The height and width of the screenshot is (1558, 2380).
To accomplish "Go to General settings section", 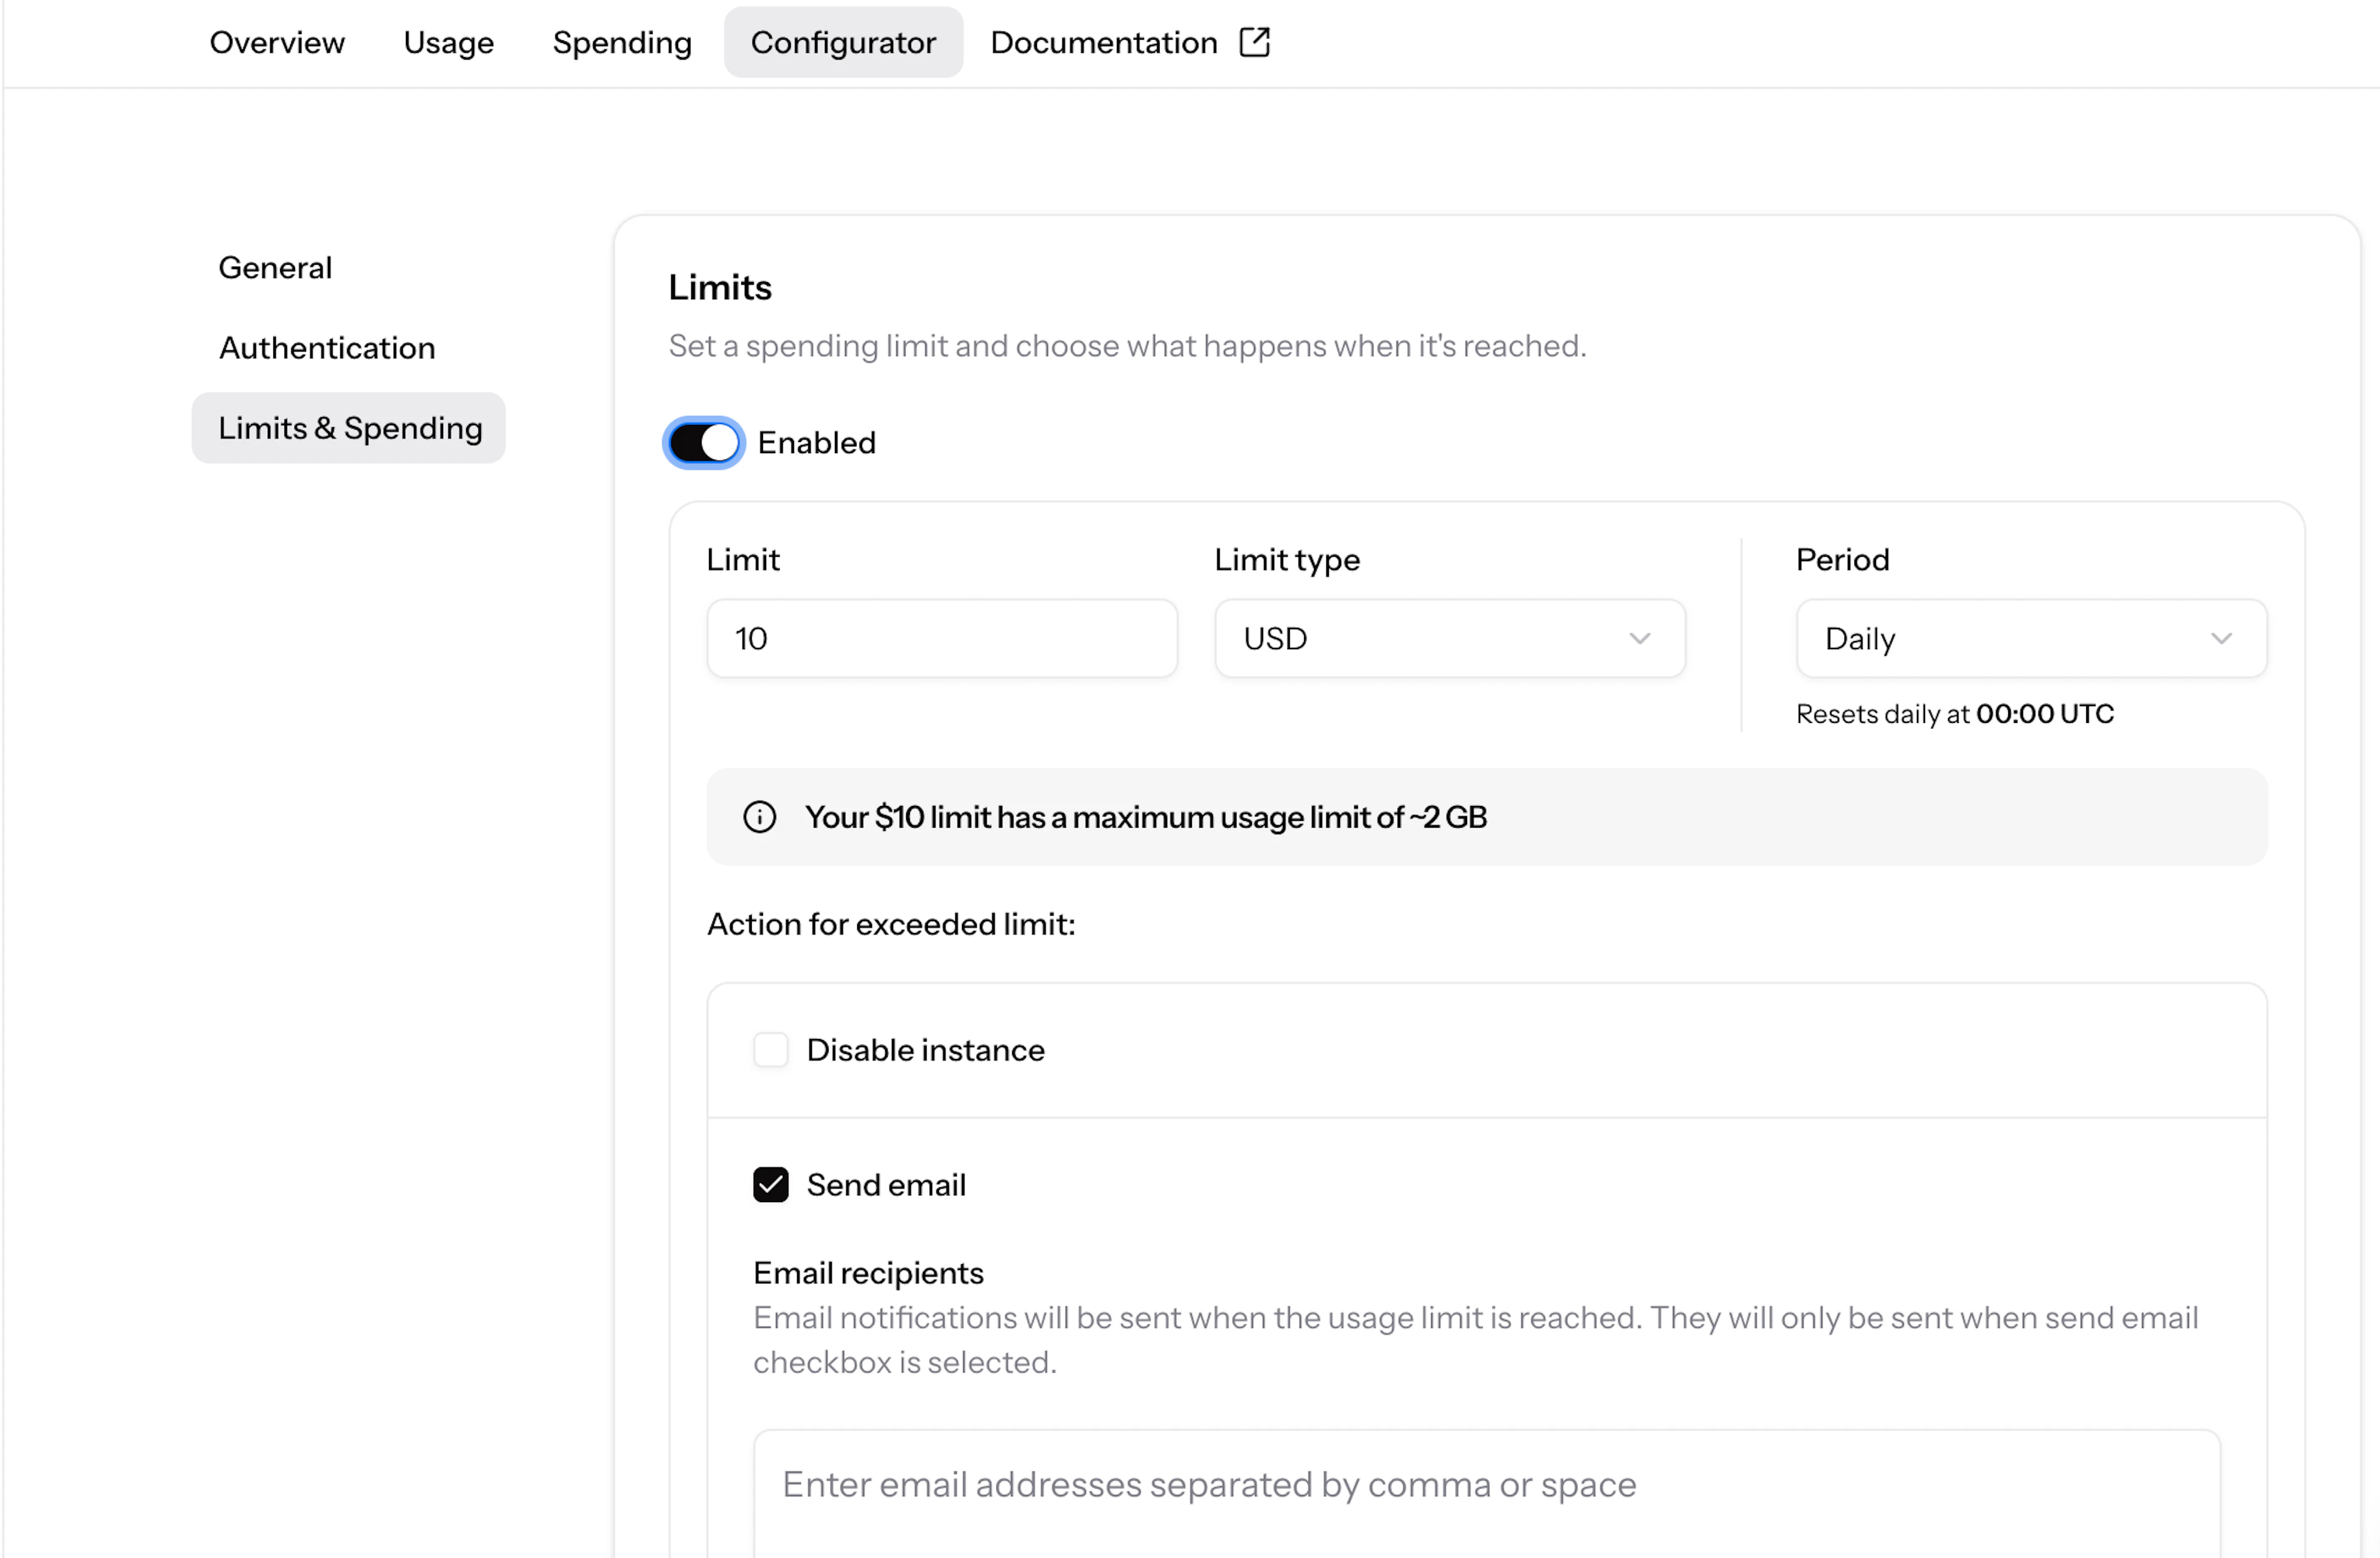I will pyautogui.click(x=275, y=268).
